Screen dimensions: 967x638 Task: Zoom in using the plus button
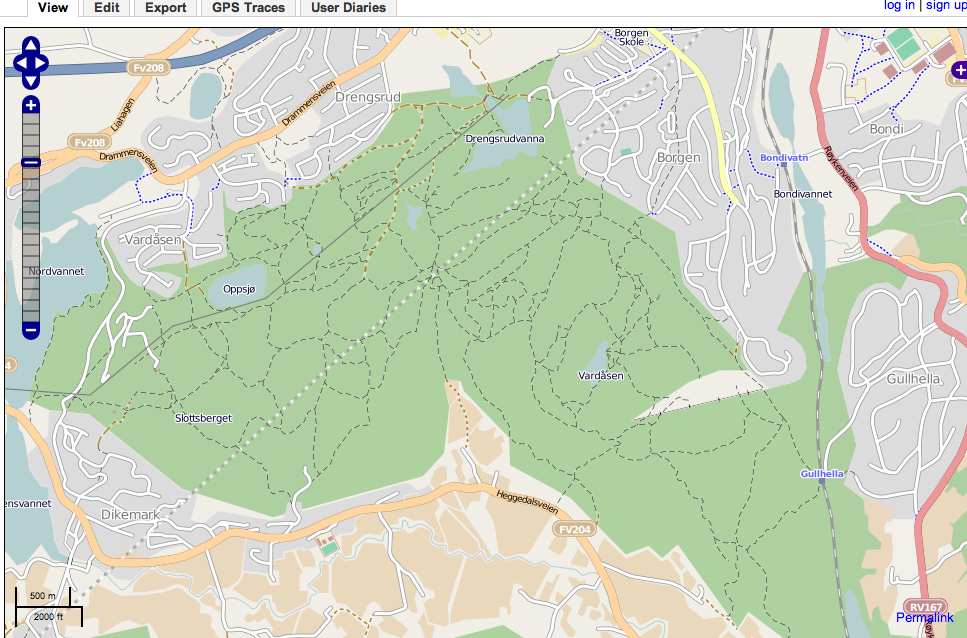pyautogui.click(x=30, y=105)
